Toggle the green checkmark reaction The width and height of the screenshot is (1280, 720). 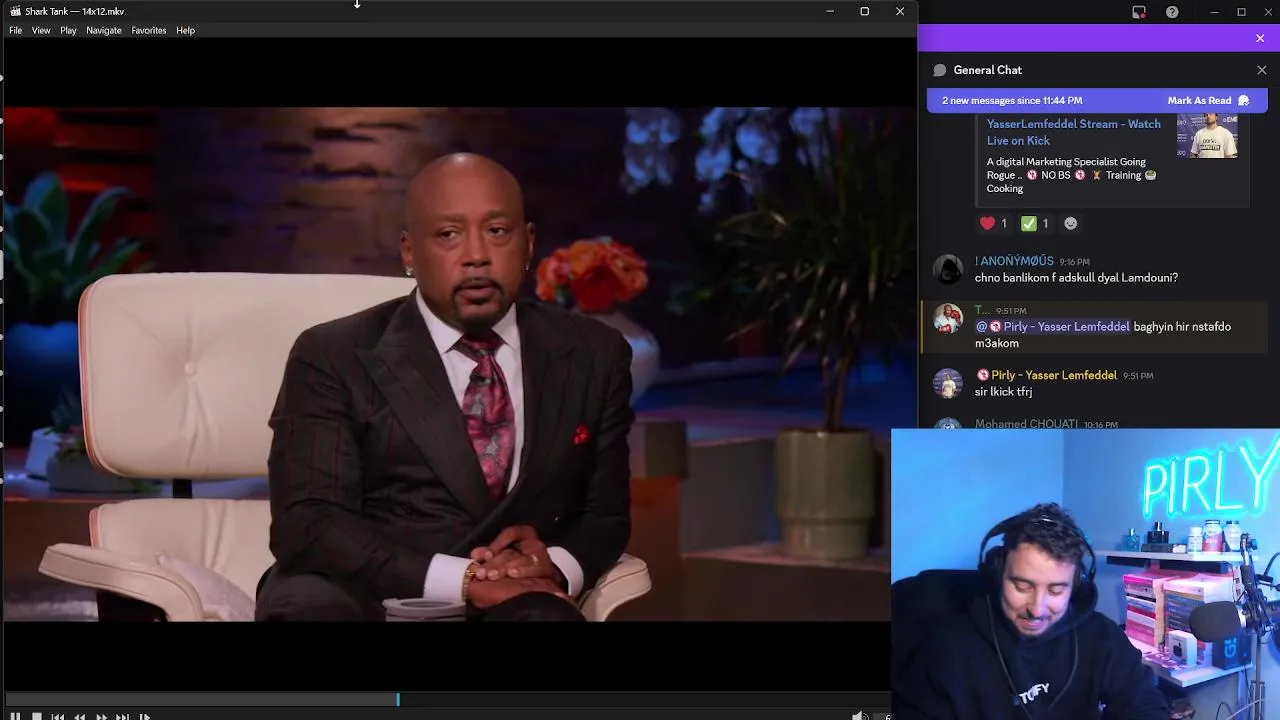tap(1035, 223)
